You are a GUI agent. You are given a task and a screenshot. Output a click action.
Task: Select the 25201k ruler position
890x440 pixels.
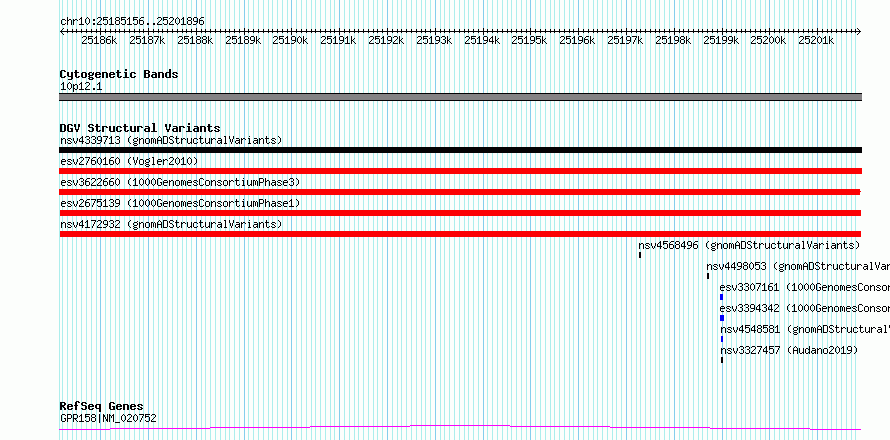coord(816,40)
